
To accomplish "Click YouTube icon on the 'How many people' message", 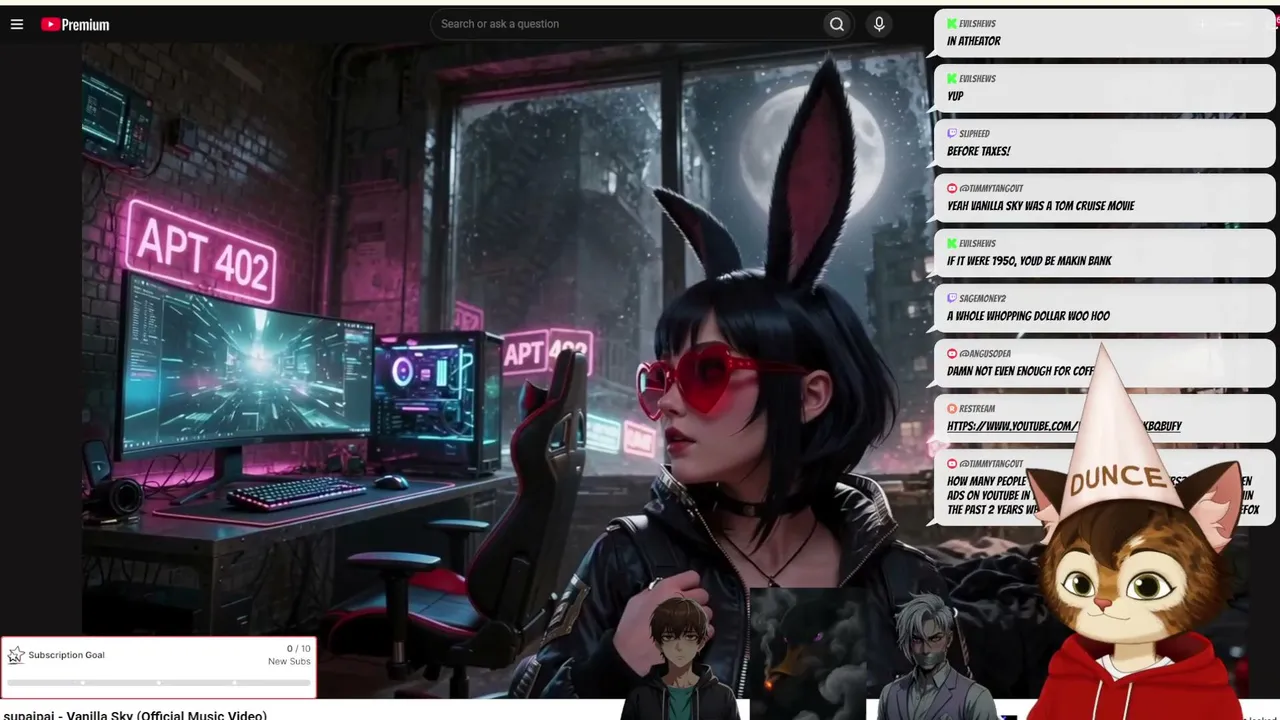I will [x=952, y=464].
